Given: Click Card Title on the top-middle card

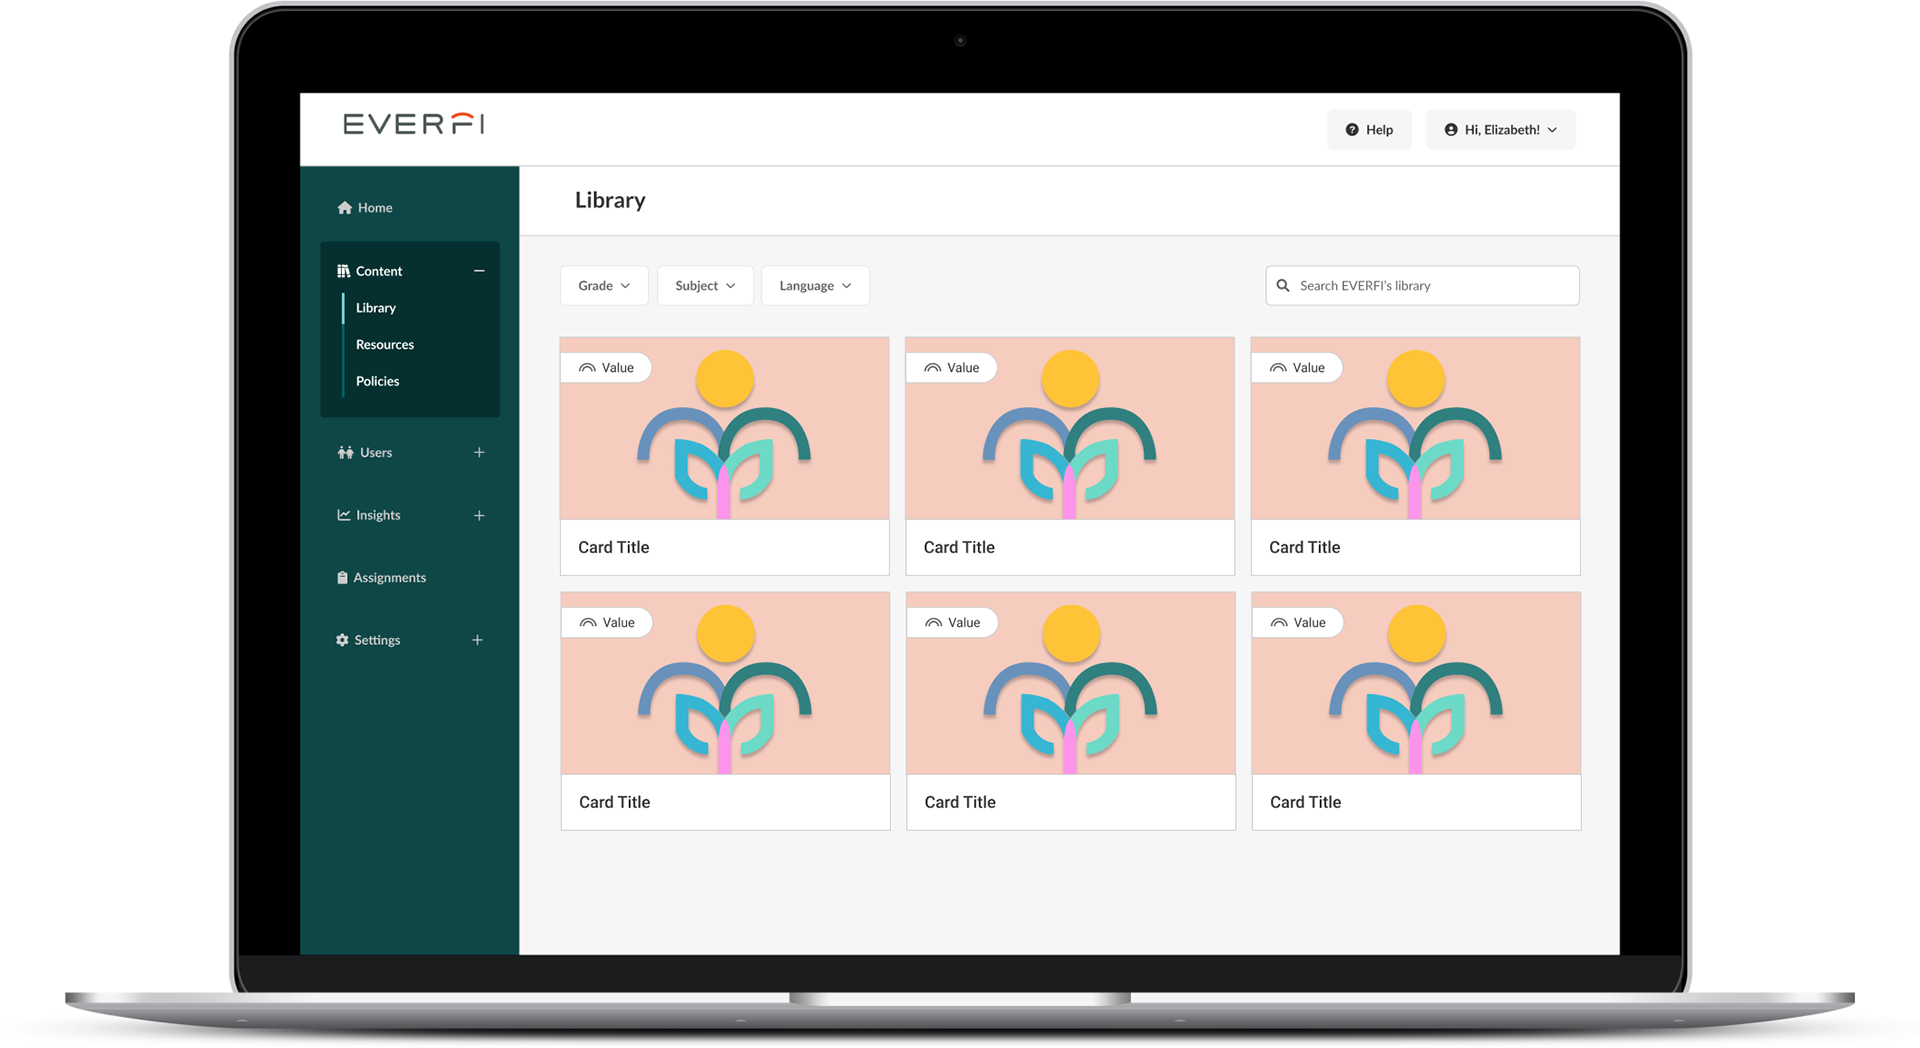Looking at the screenshot, I should click(959, 547).
